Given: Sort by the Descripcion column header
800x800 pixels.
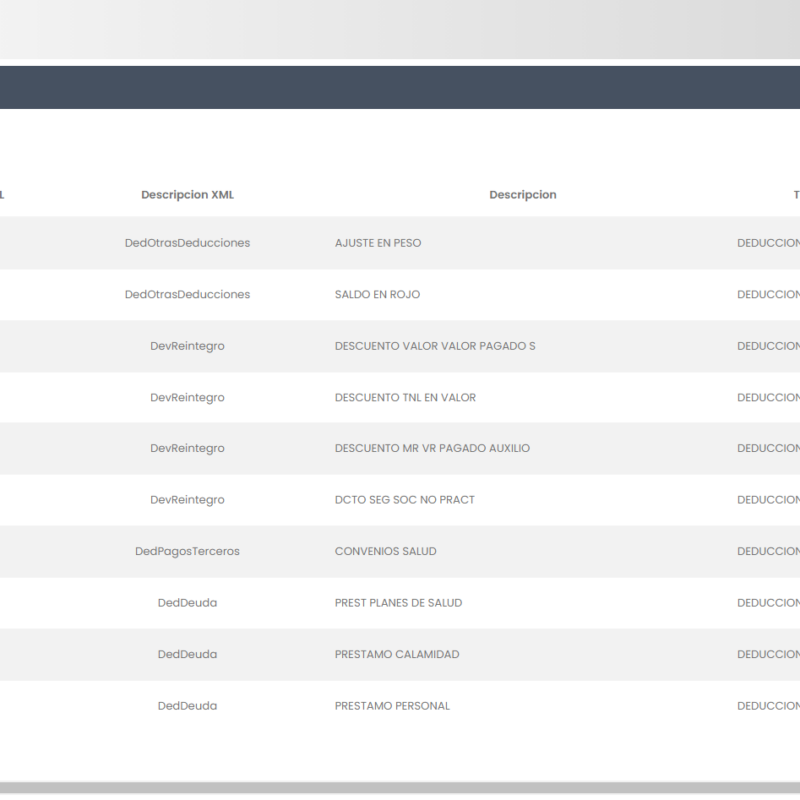Looking at the screenshot, I should (522, 195).
